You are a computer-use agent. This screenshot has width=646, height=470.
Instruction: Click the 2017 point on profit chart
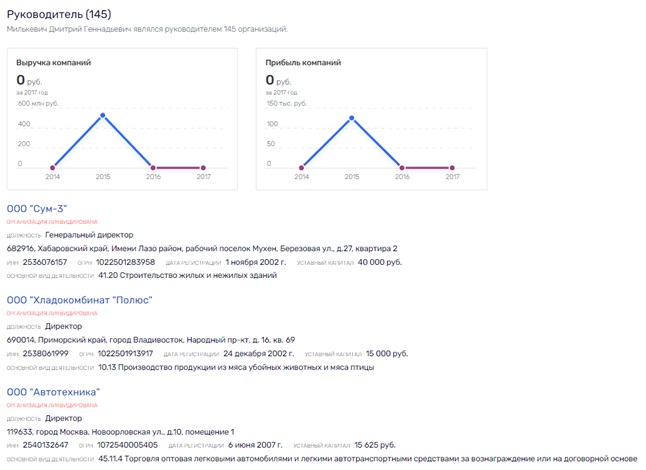click(x=452, y=168)
